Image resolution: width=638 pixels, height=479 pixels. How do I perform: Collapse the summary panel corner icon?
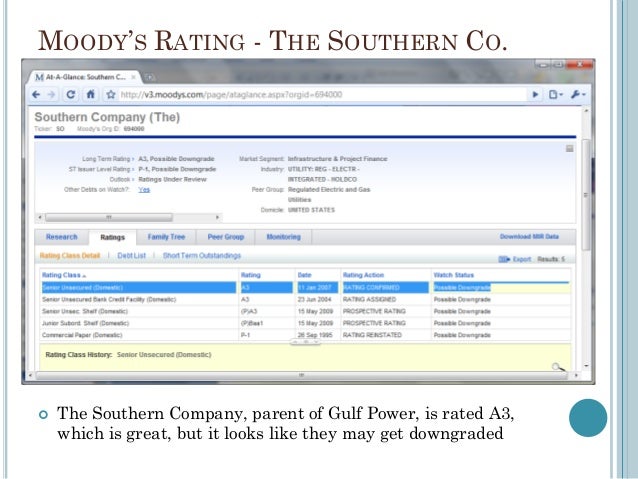pyautogui.click(x=570, y=149)
